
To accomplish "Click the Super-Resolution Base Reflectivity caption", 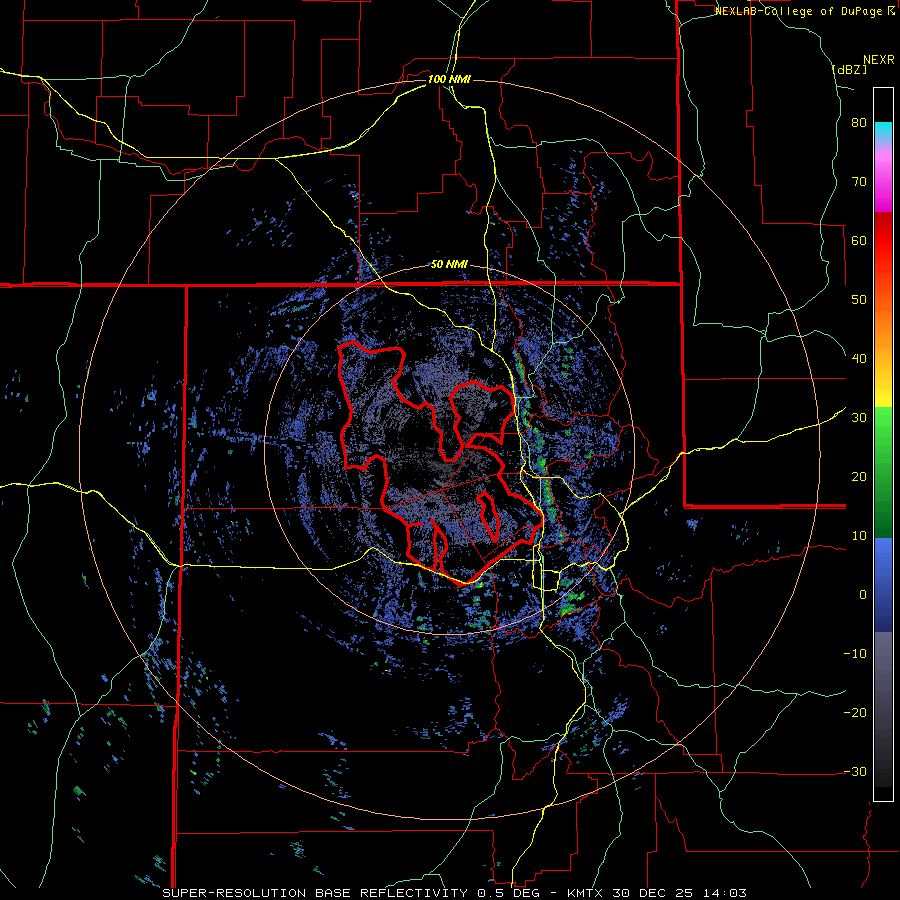I will coord(314,893).
